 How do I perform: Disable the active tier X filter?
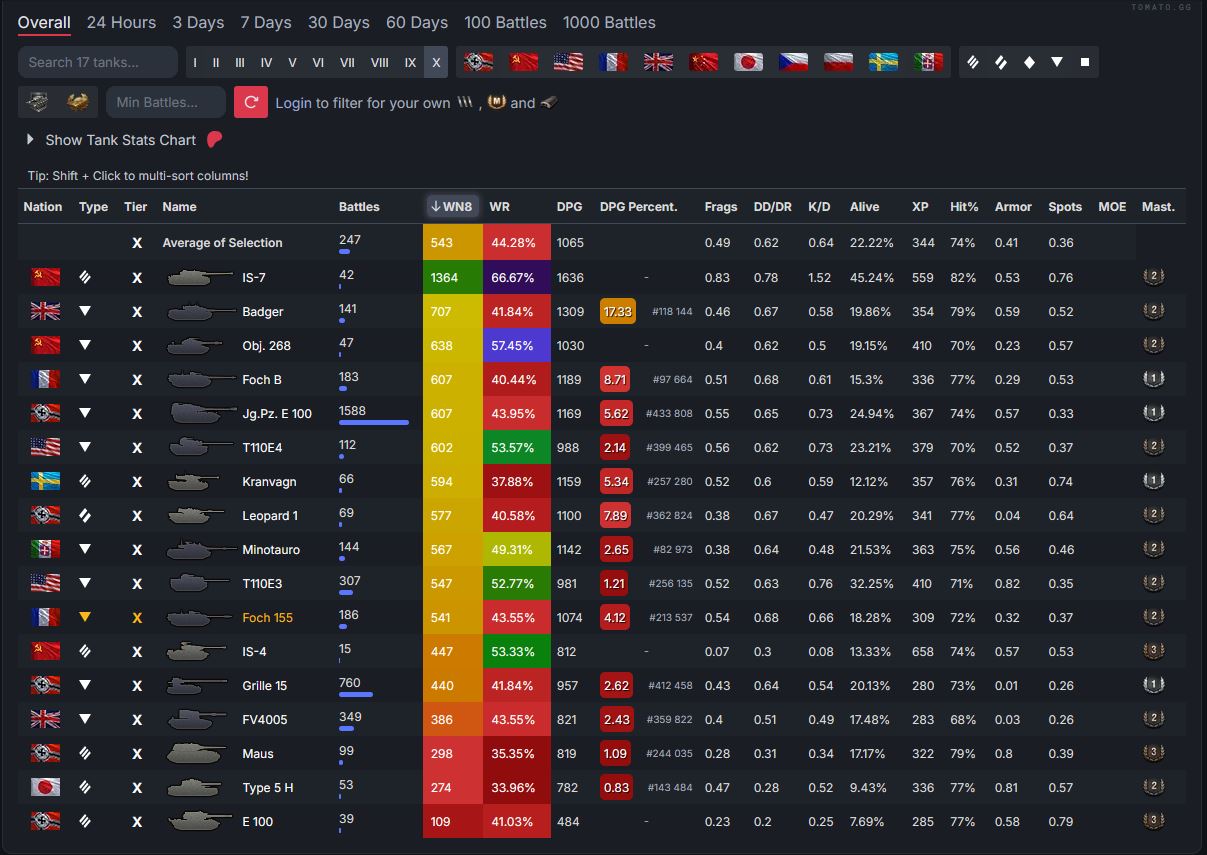coord(436,62)
